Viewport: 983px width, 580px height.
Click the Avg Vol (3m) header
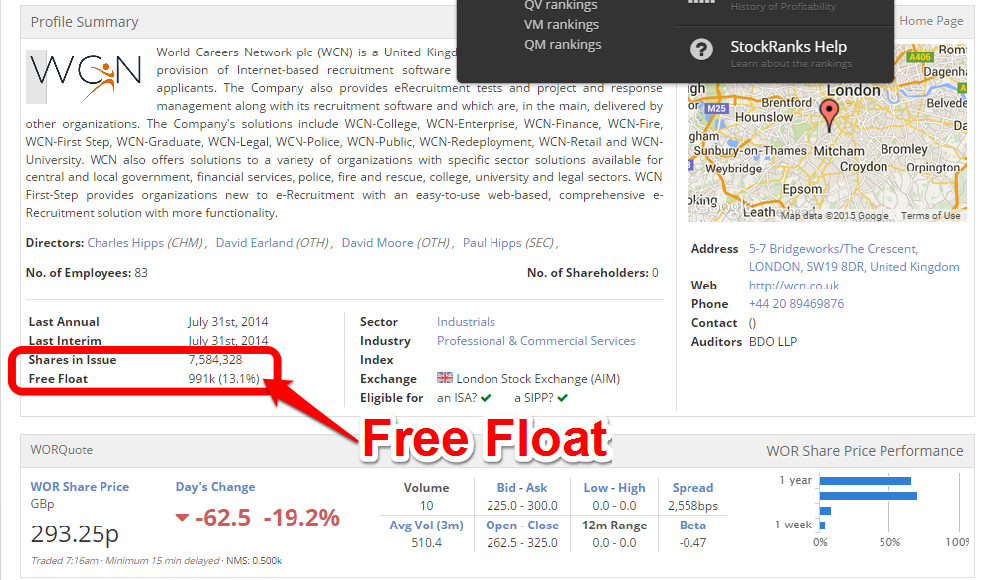pos(426,525)
